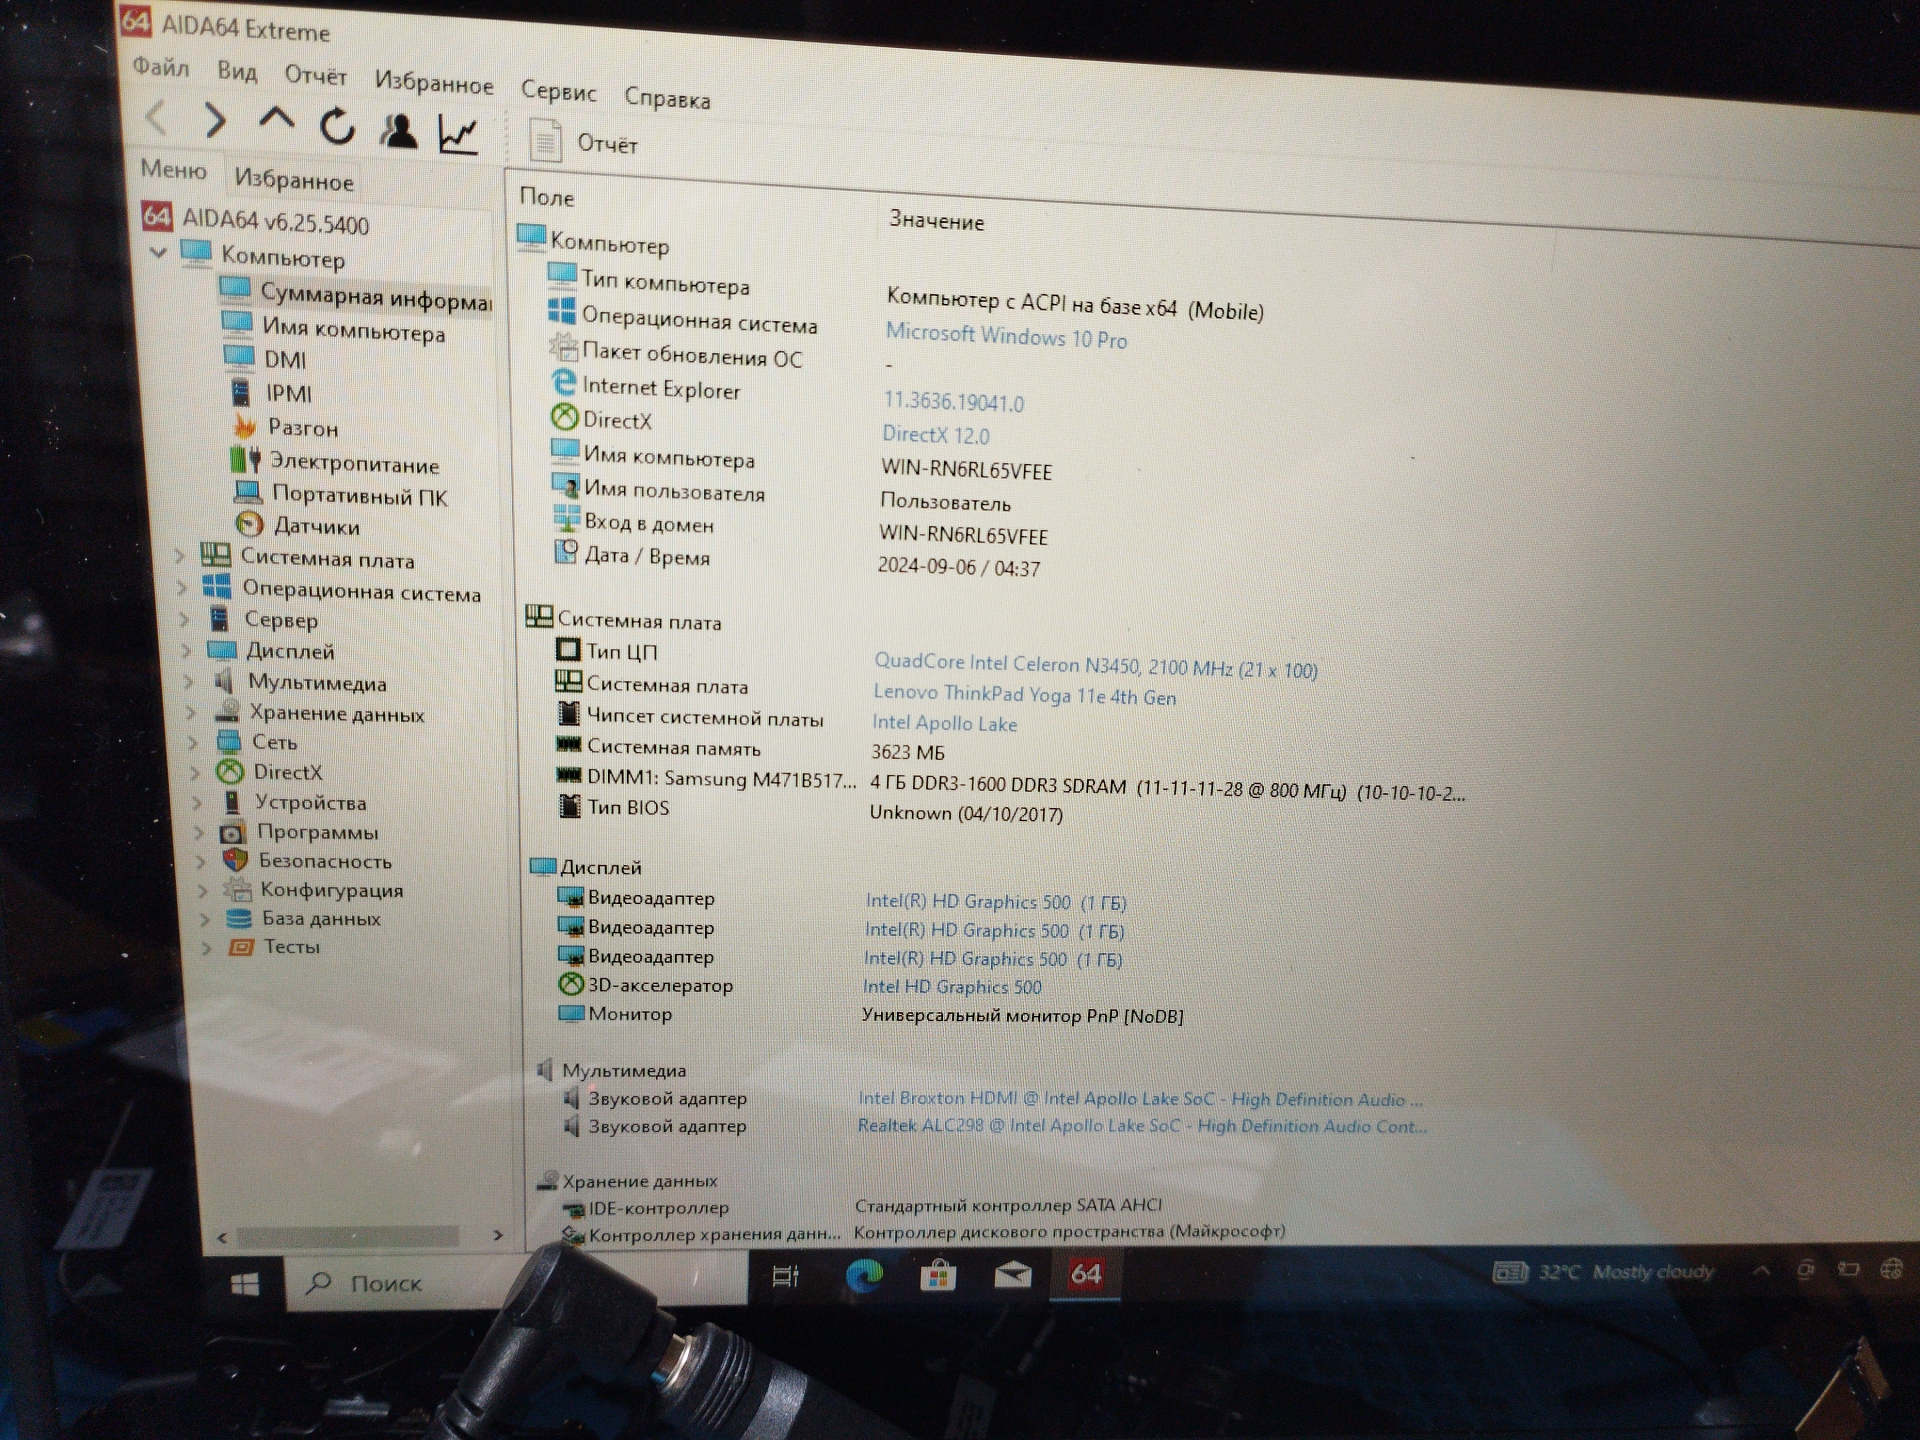Click the AIDA64 taskbar icon

pos(1086,1274)
